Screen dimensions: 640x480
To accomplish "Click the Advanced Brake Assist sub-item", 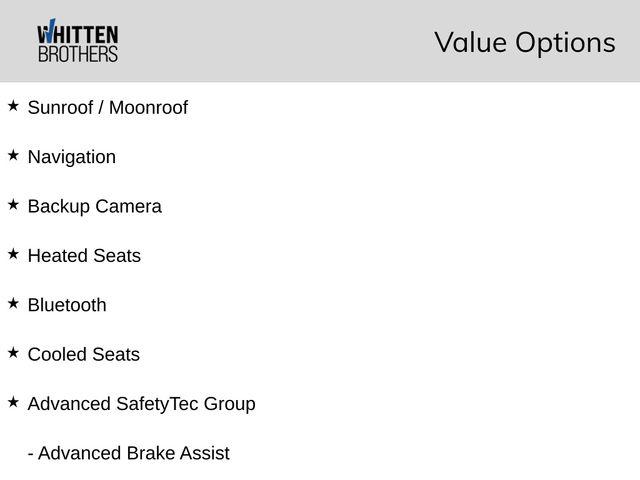I will (128, 453).
